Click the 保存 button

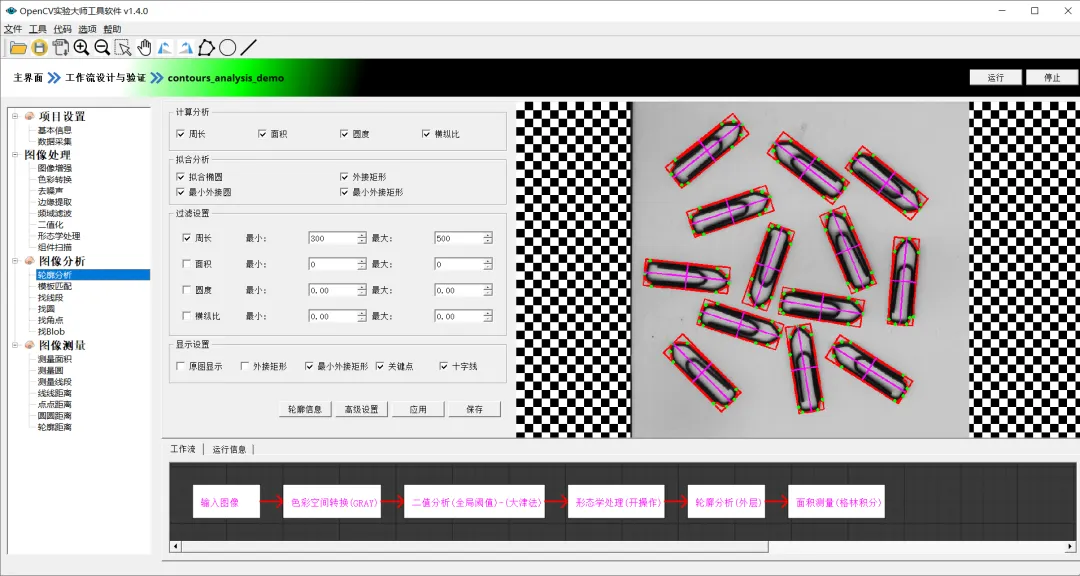[x=475, y=409]
